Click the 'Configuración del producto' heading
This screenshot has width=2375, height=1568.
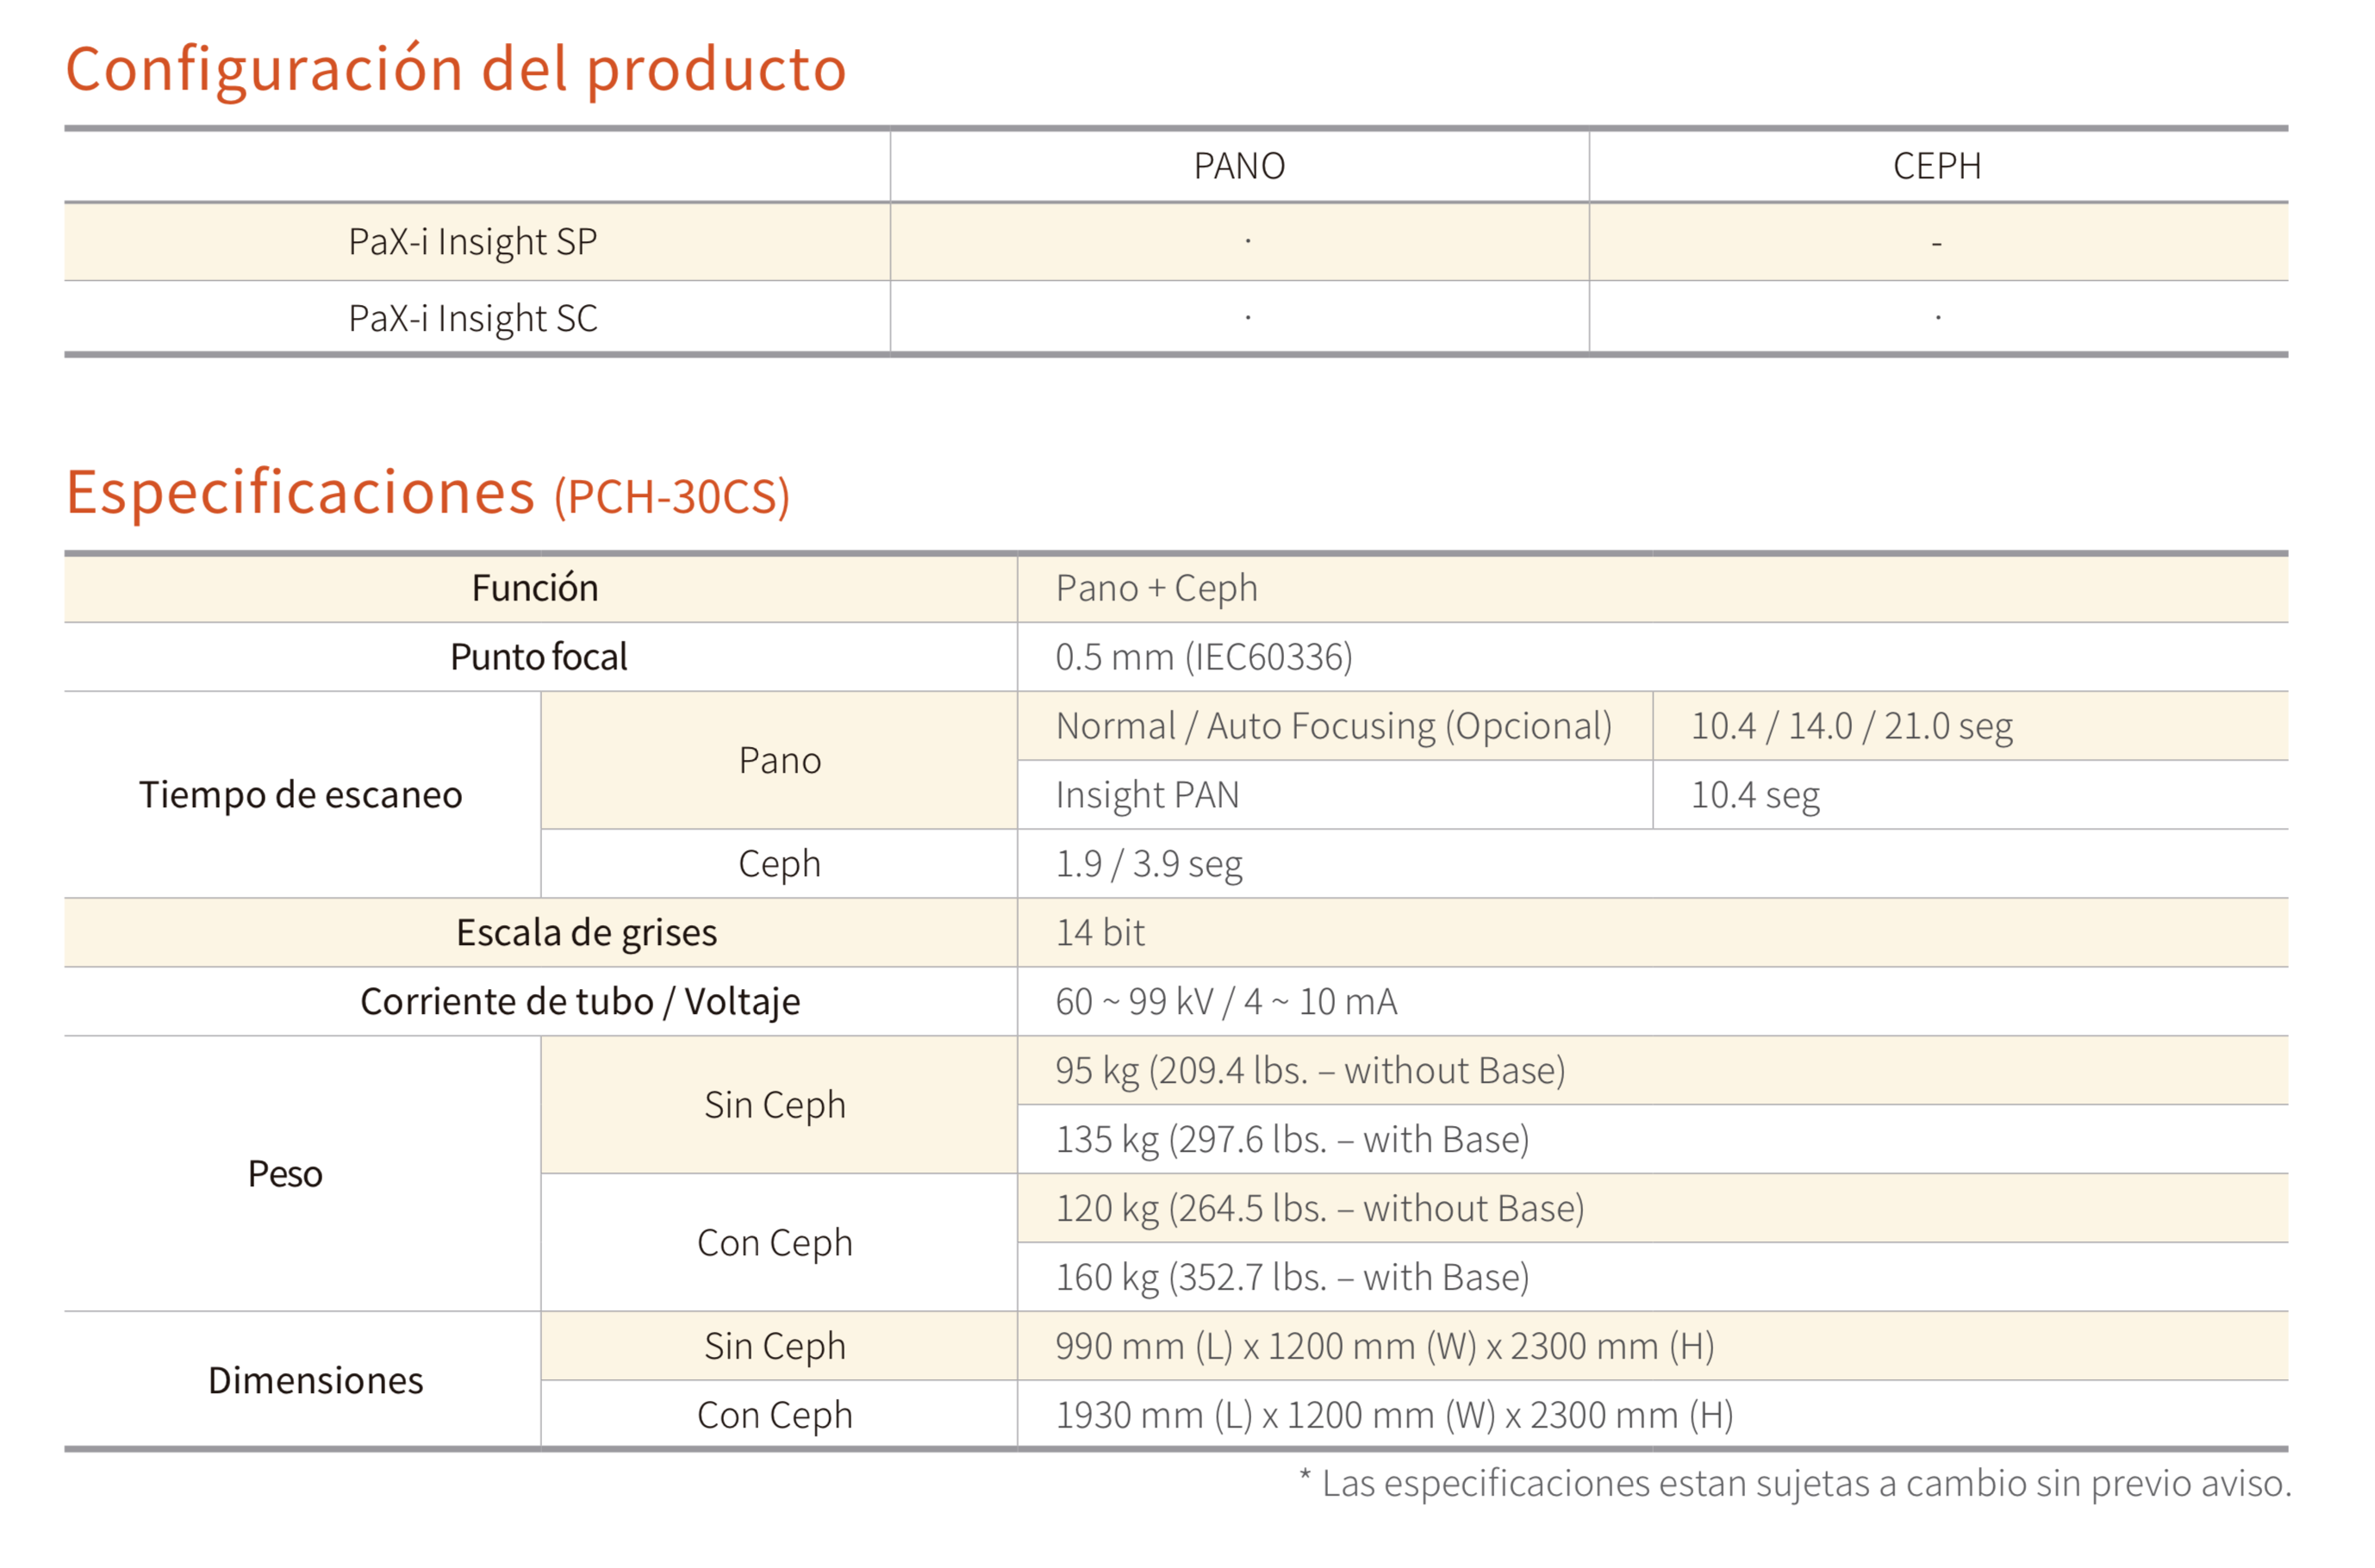456,70
